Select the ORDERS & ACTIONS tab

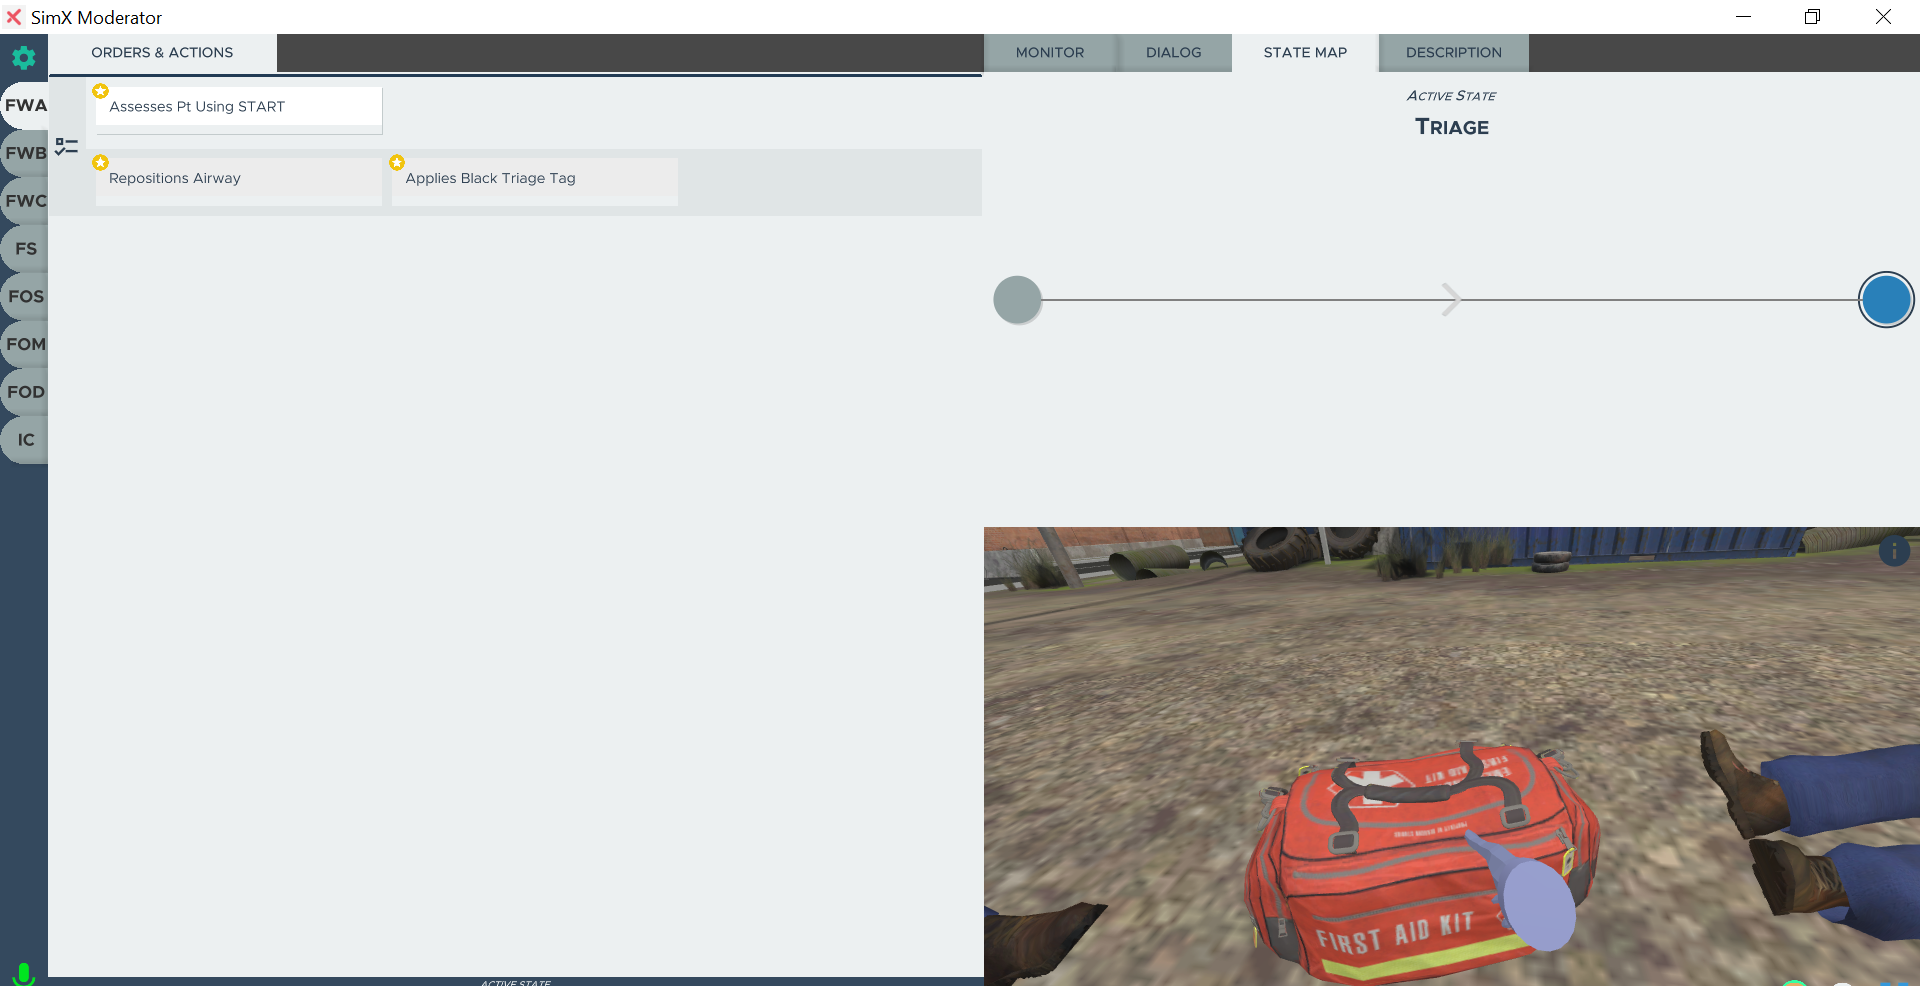pyautogui.click(x=162, y=53)
